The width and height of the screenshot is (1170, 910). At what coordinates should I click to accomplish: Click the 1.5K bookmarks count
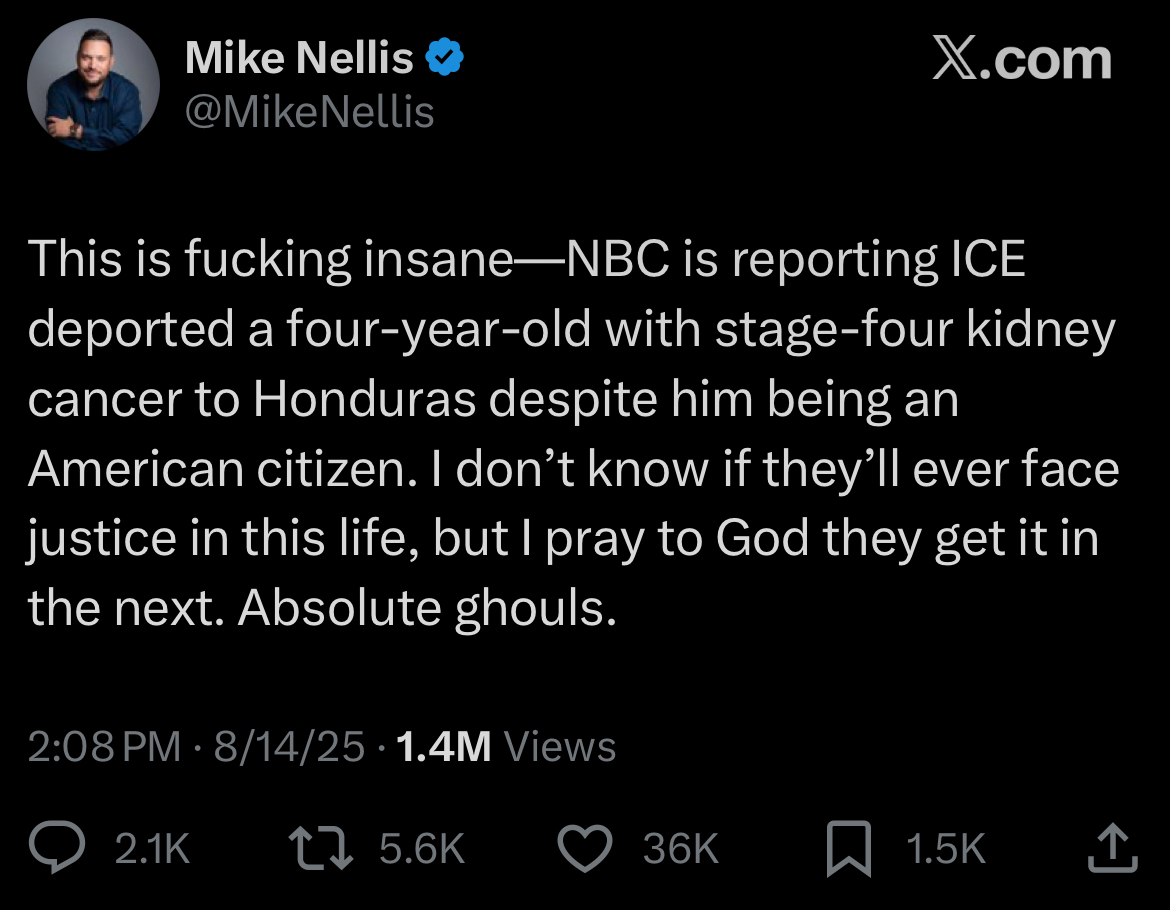945,849
